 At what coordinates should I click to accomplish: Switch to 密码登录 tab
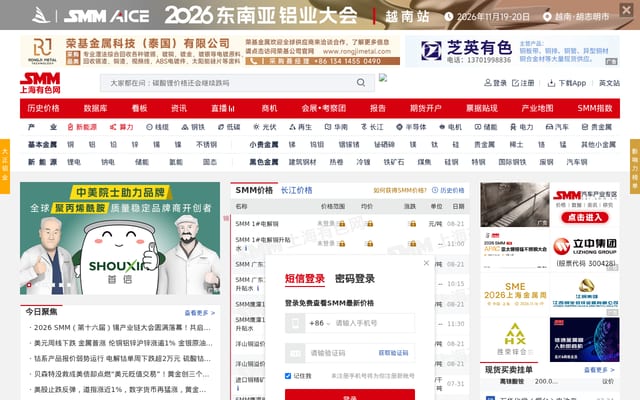(x=355, y=279)
